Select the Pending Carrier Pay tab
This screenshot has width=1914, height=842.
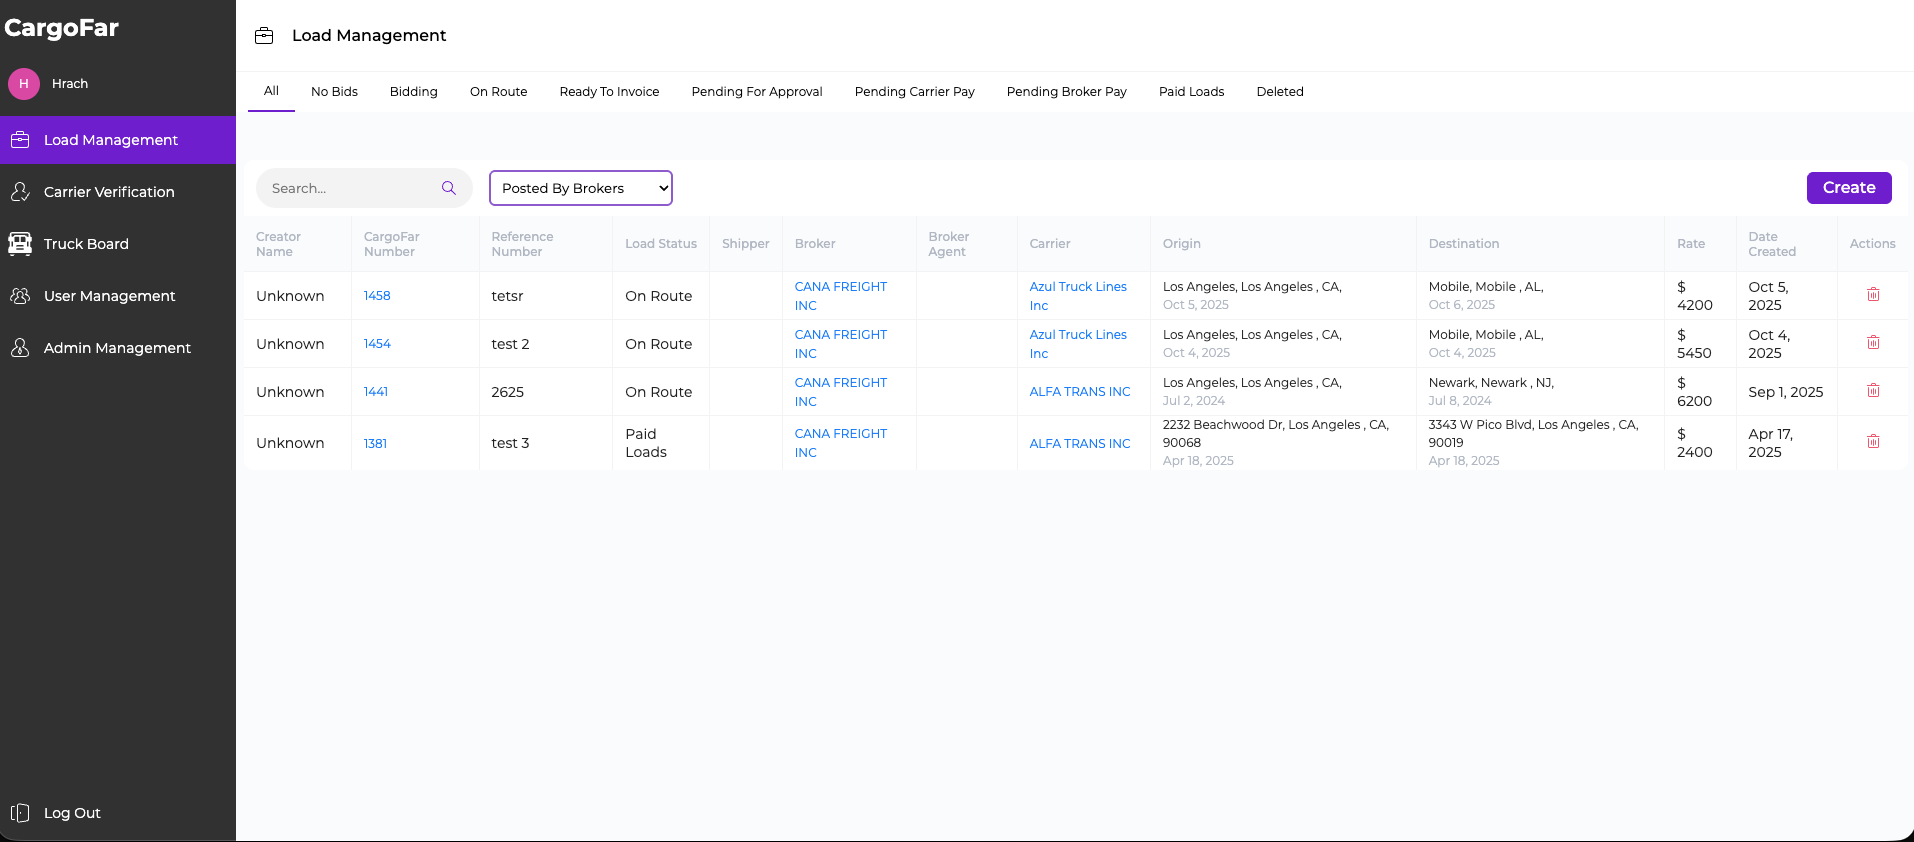[x=914, y=92]
